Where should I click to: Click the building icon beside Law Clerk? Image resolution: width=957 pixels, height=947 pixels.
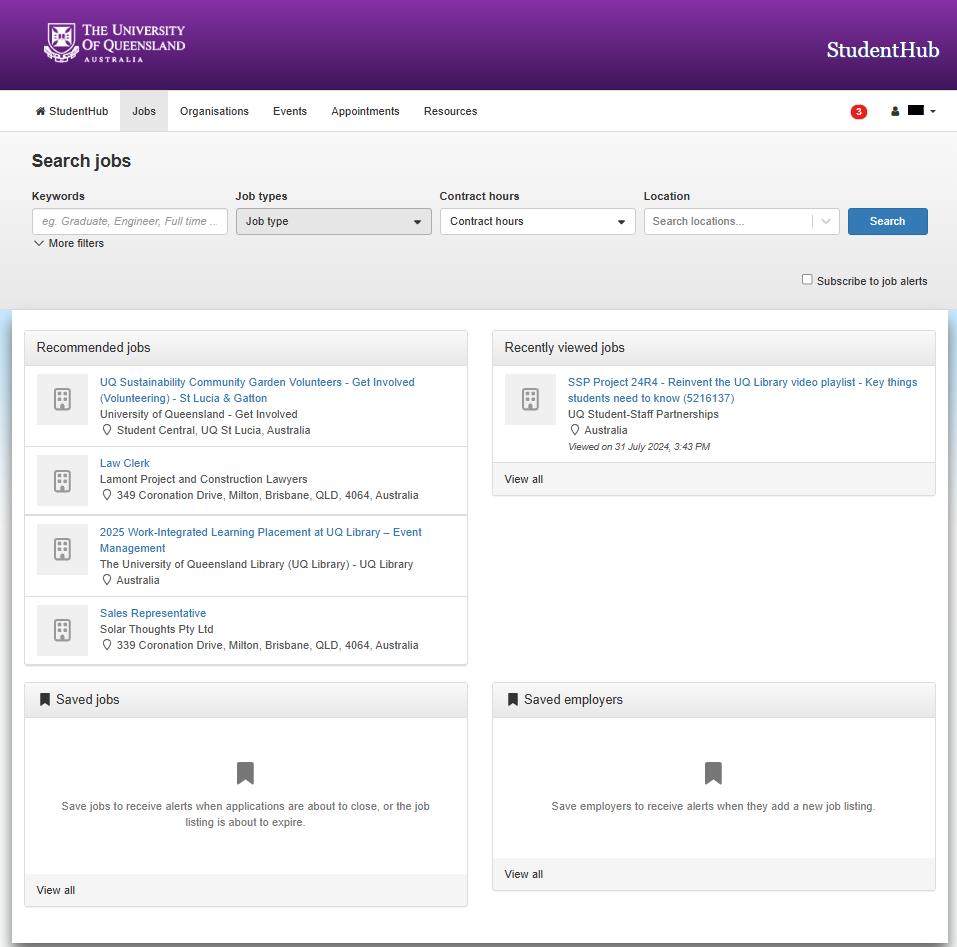click(62, 481)
